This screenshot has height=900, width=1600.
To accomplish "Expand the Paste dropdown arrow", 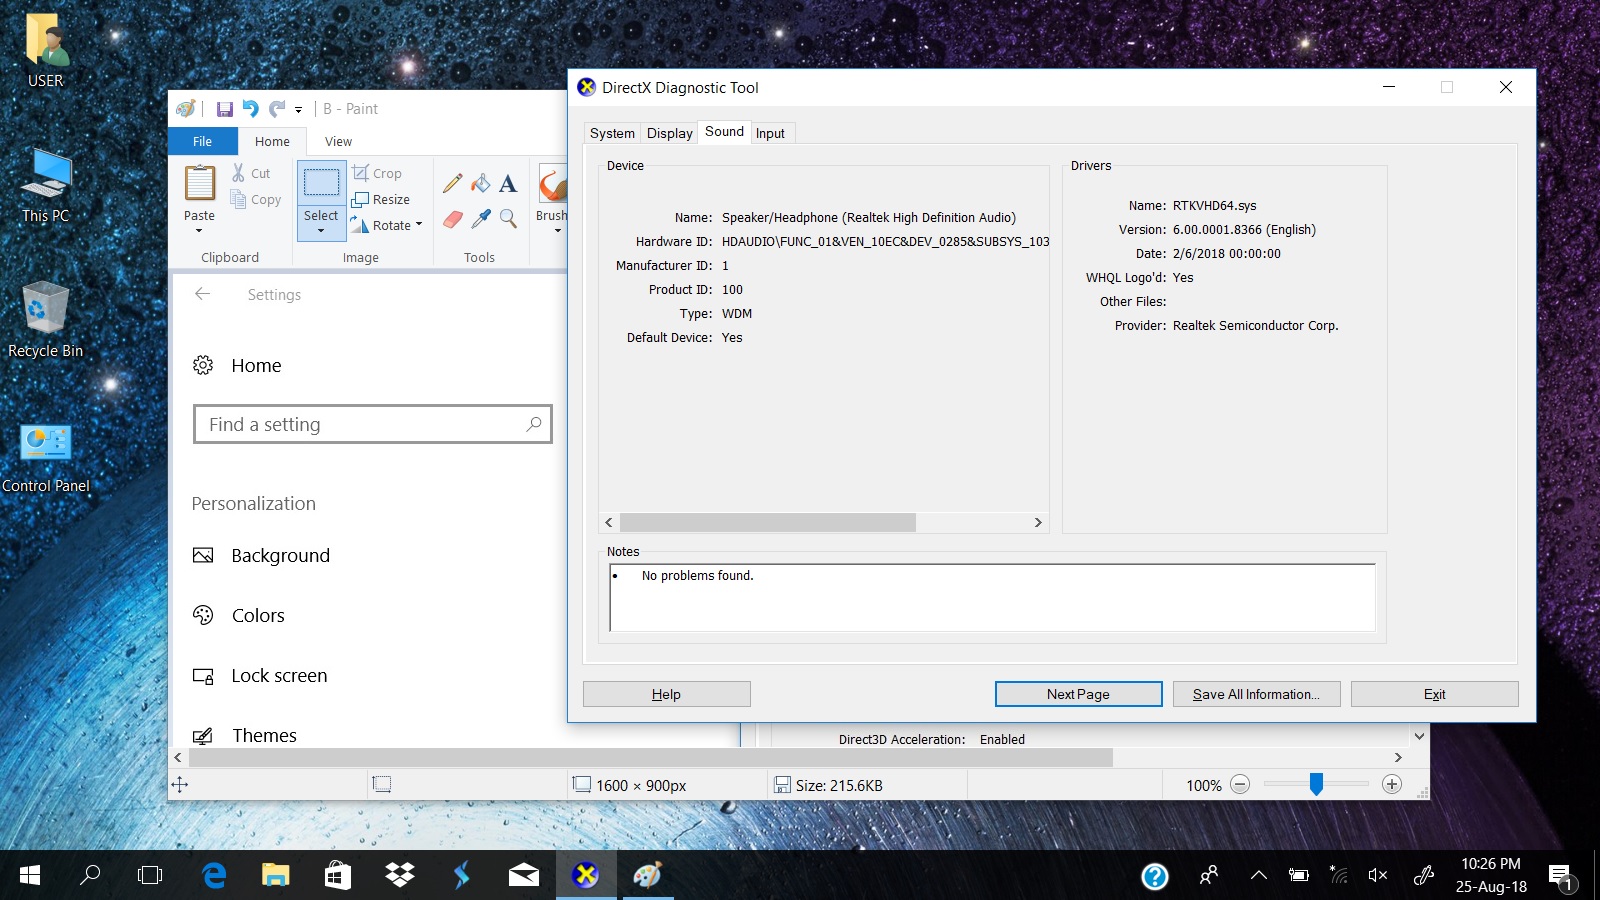I will 199,231.
